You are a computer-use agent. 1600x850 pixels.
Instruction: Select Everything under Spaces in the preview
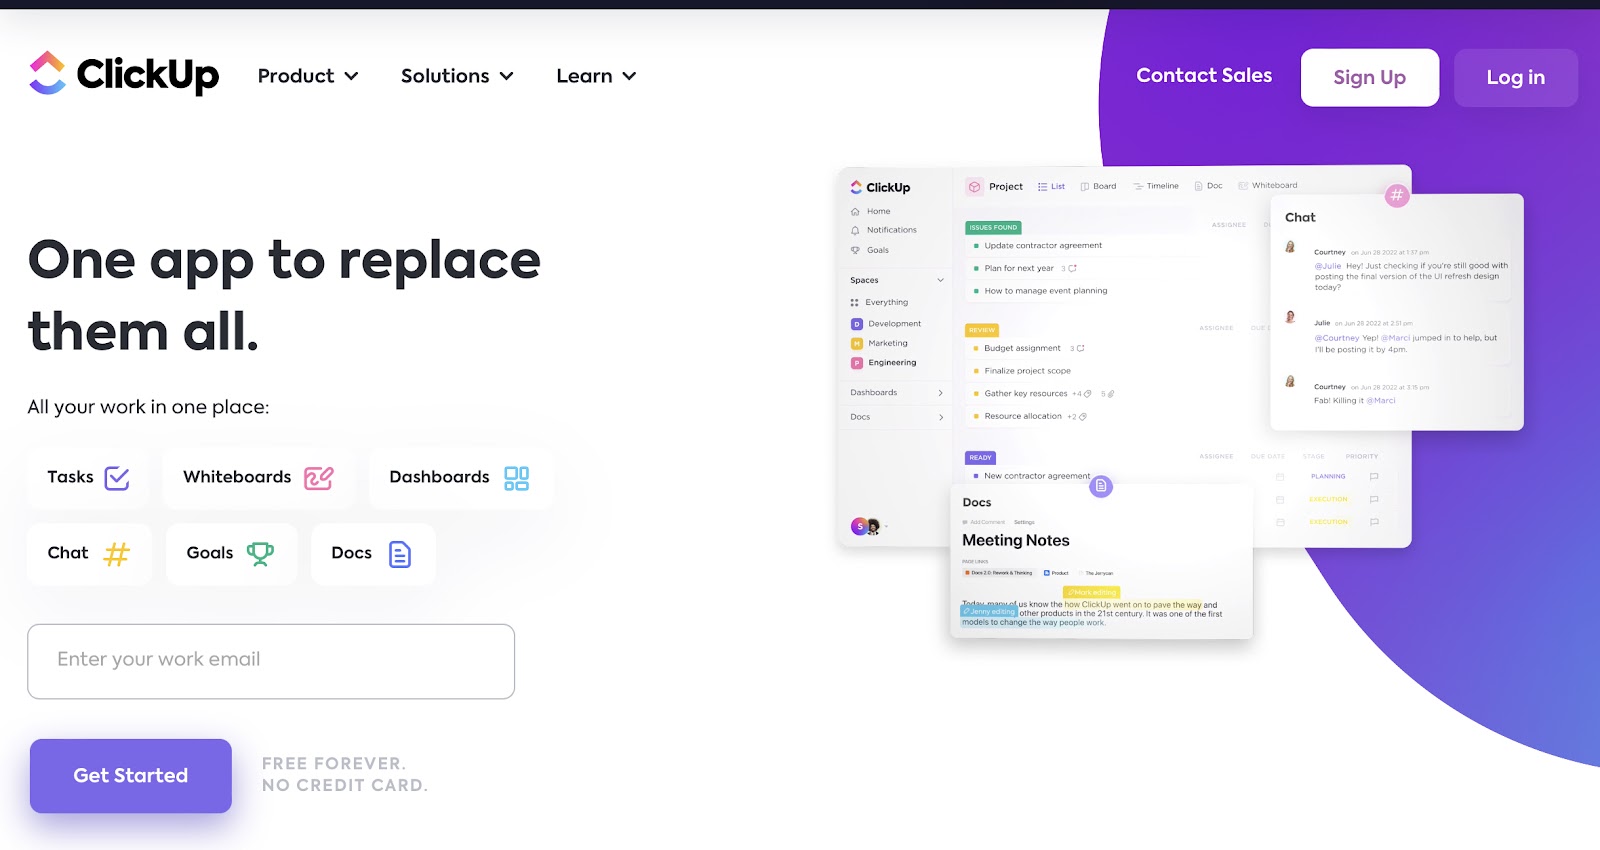click(x=880, y=302)
